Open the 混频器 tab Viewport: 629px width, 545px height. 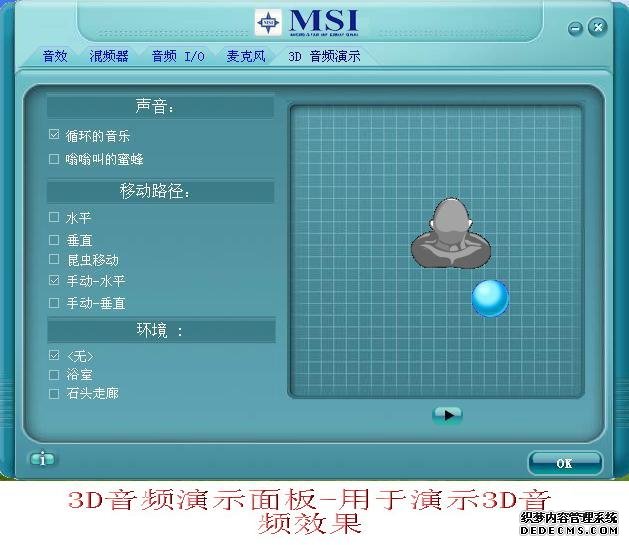pyautogui.click(x=109, y=56)
